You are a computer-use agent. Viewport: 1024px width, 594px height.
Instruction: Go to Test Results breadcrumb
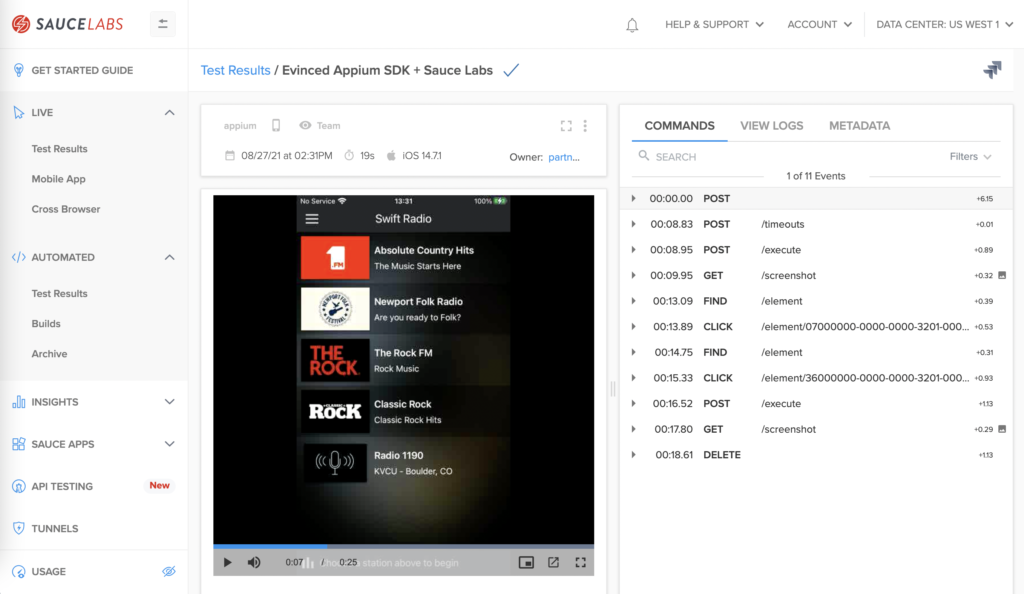235,70
